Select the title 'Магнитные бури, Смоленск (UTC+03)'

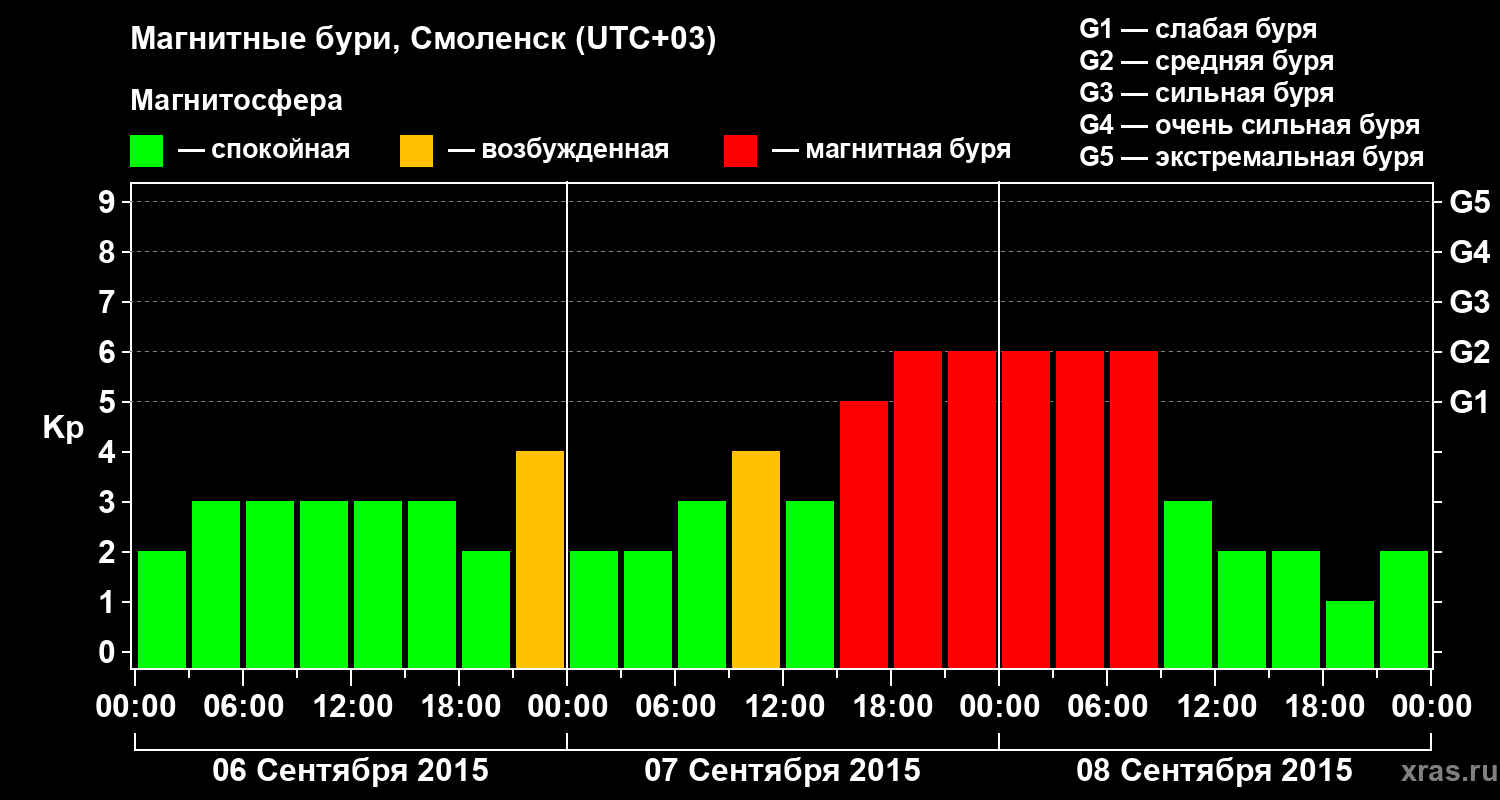point(423,41)
